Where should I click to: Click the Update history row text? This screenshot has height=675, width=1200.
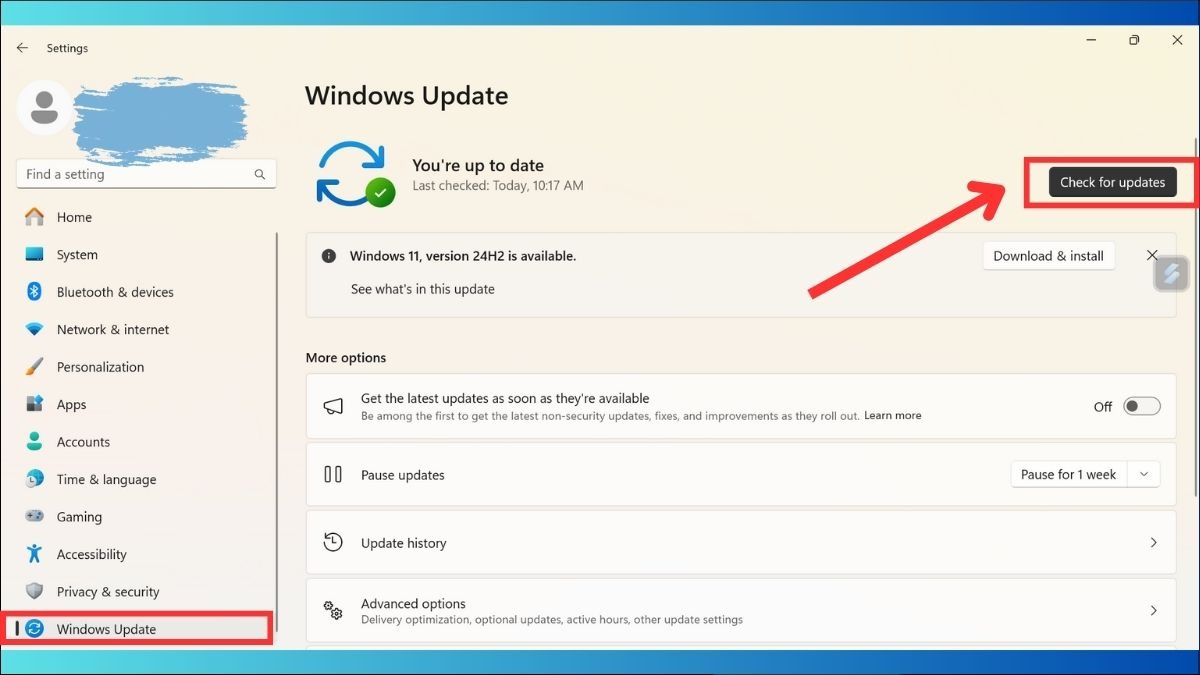(403, 543)
